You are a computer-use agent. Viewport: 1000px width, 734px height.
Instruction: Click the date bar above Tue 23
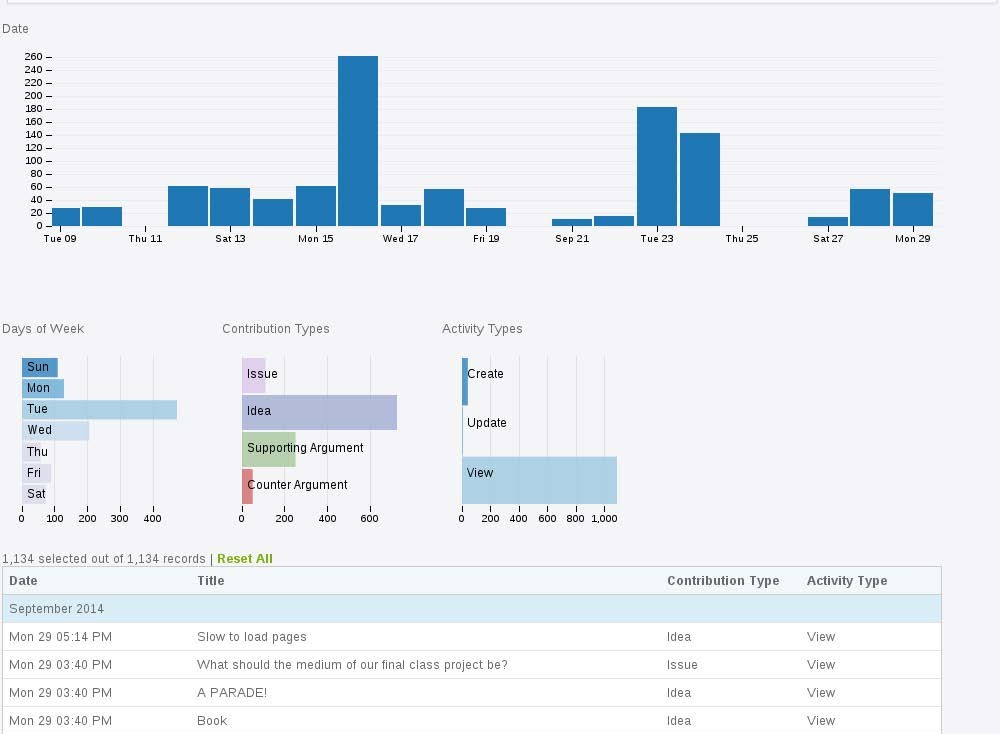(x=657, y=165)
